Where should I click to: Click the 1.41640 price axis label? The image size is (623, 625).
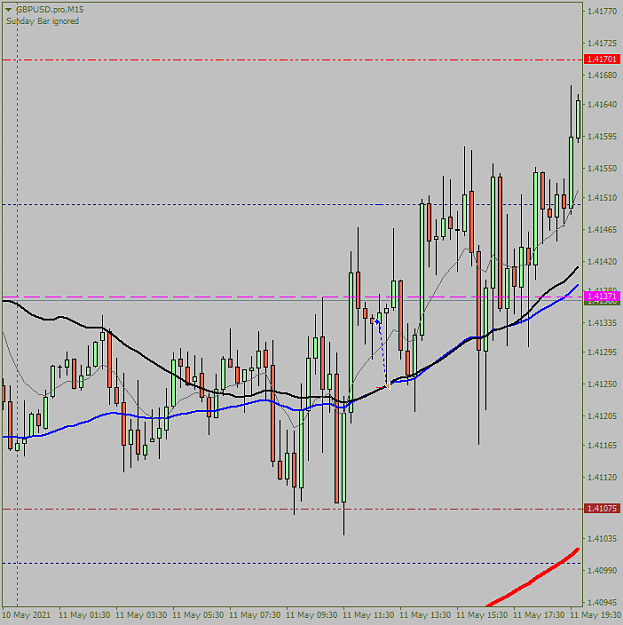pyautogui.click(x=602, y=104)
